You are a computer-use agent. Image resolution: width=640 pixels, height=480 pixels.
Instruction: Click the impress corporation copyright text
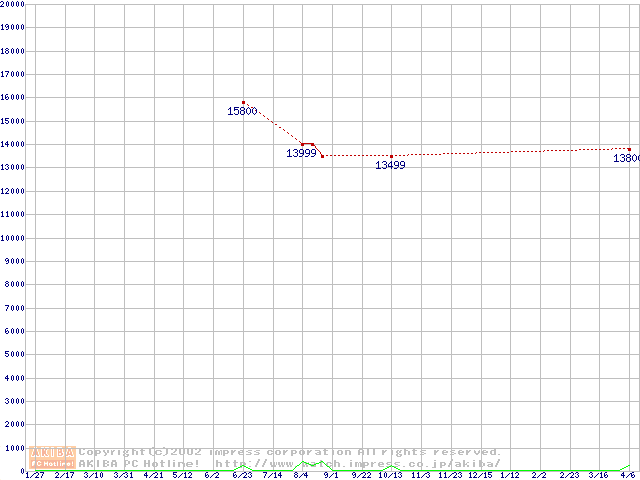pyautogui.click(x=290, y=452)
